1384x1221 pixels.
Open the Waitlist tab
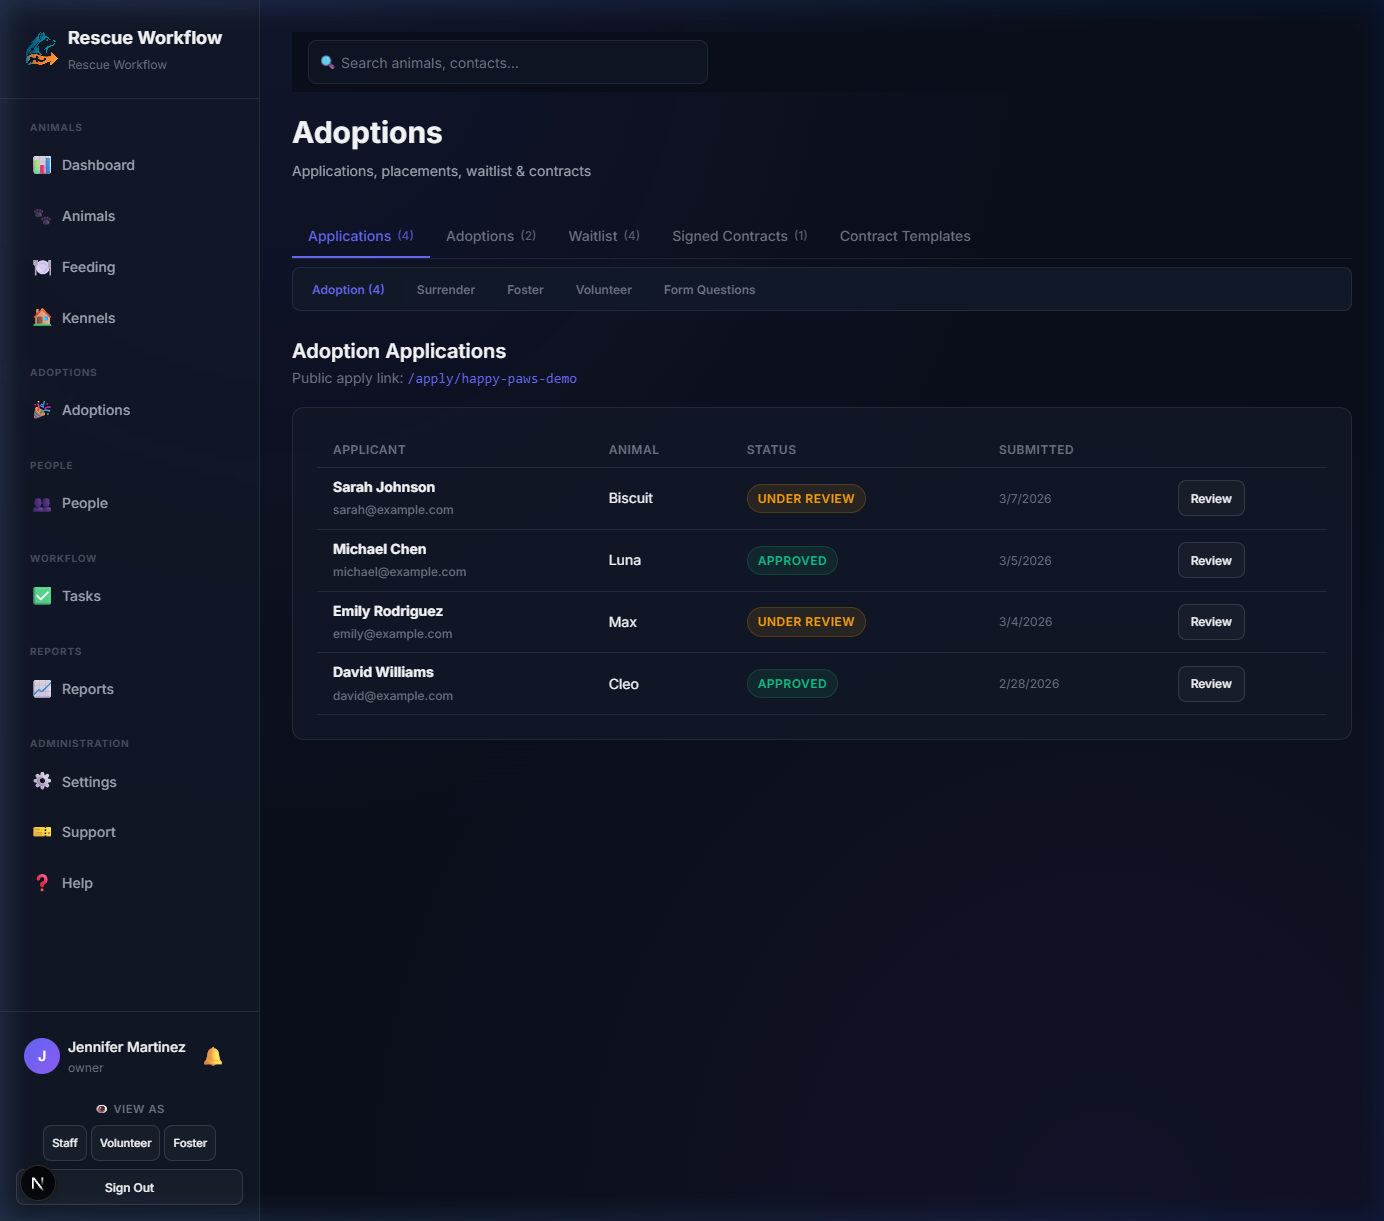coord(603,236)
